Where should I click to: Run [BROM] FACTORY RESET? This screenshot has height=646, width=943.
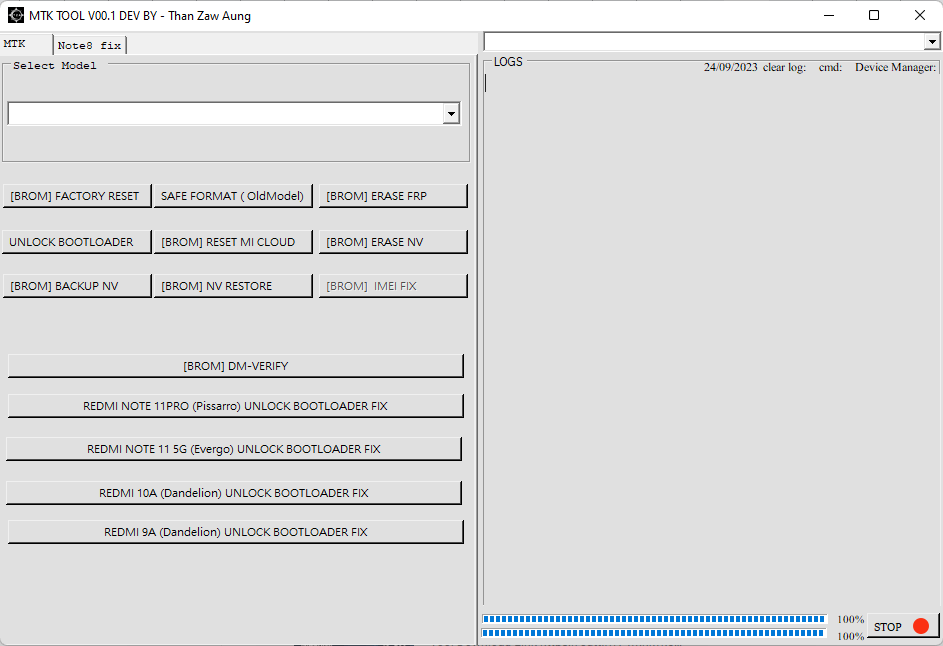[x=76, y=195]
